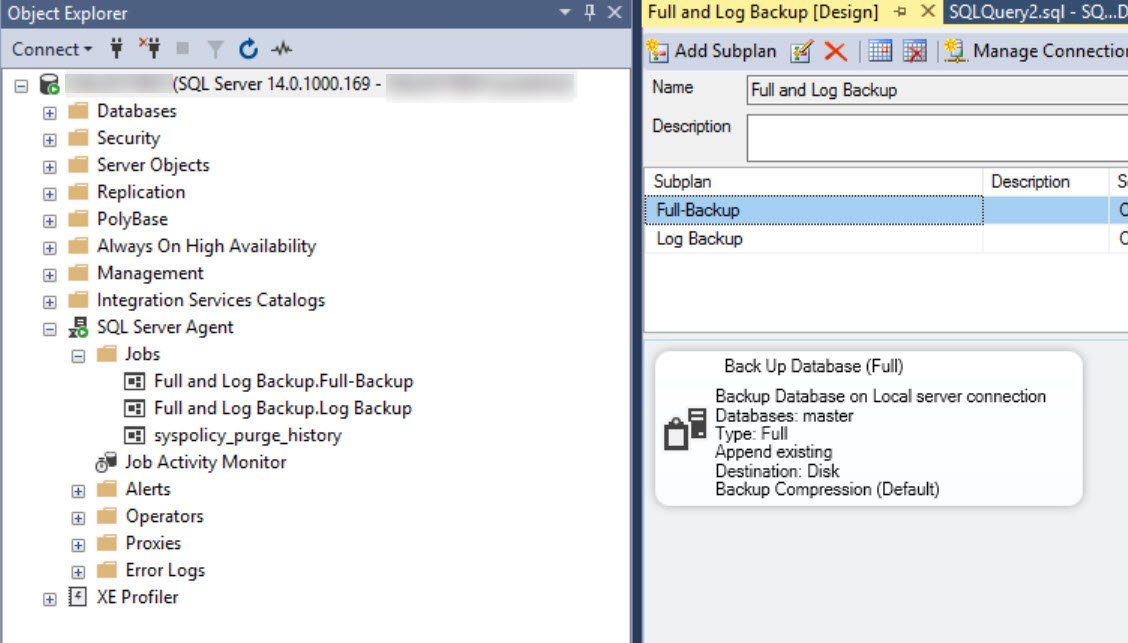Click the job icon beside syspolicy_purge_history
Viewport: 1128px width, 643px height.
pyautogui.click(x=135, y=435)
